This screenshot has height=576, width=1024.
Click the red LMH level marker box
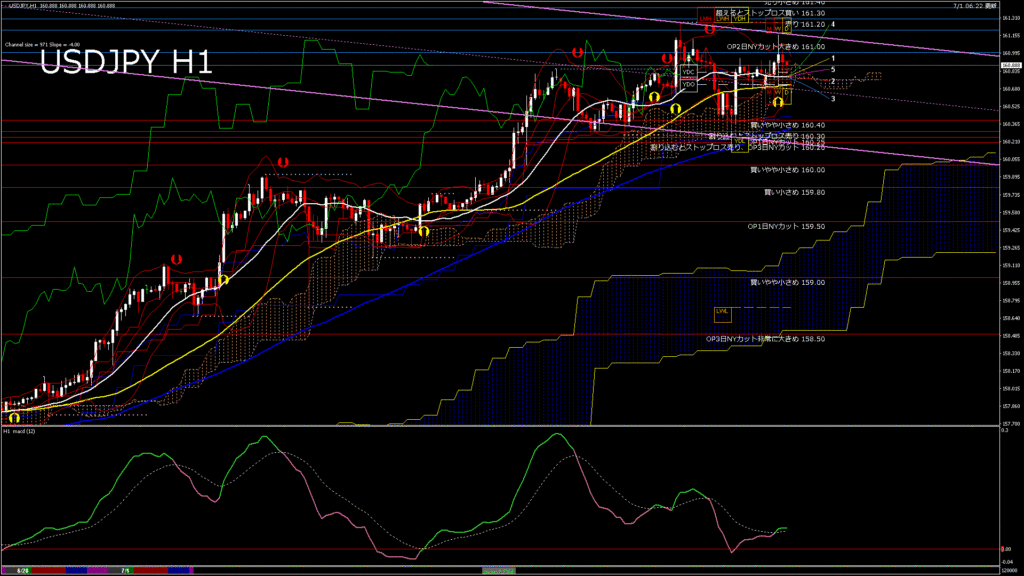706,19
